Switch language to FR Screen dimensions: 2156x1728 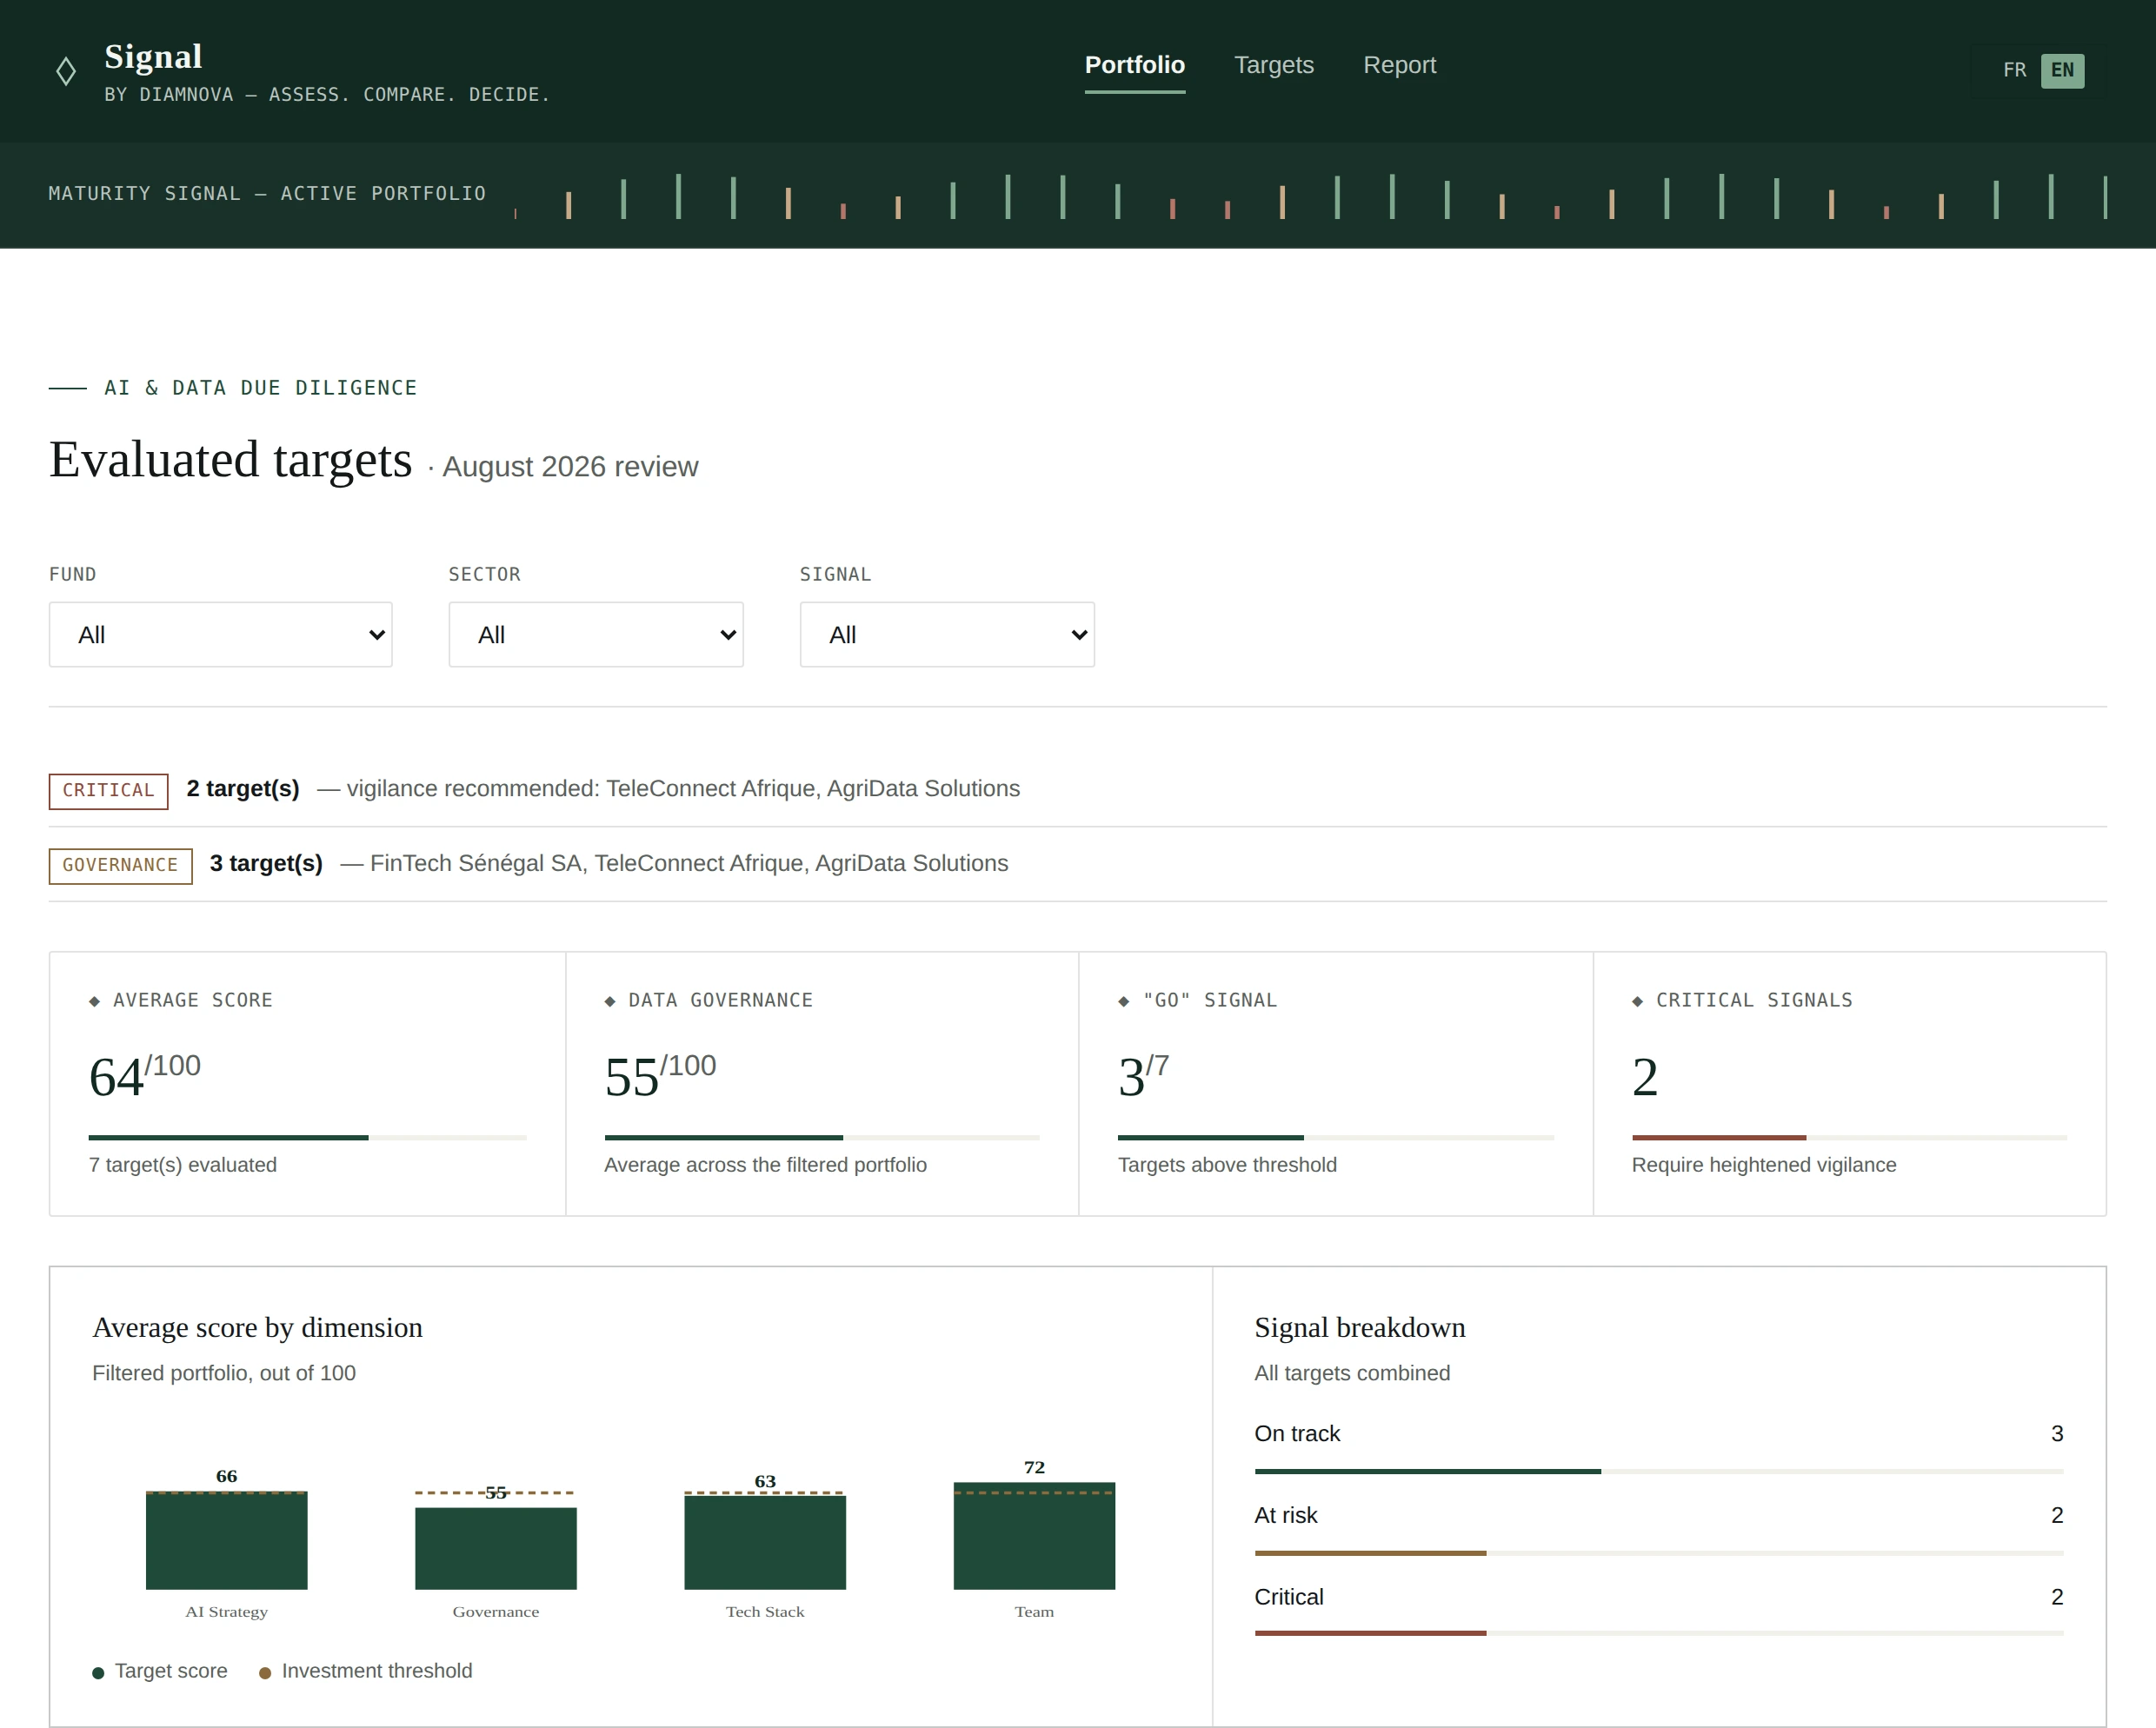point(2014,70)
